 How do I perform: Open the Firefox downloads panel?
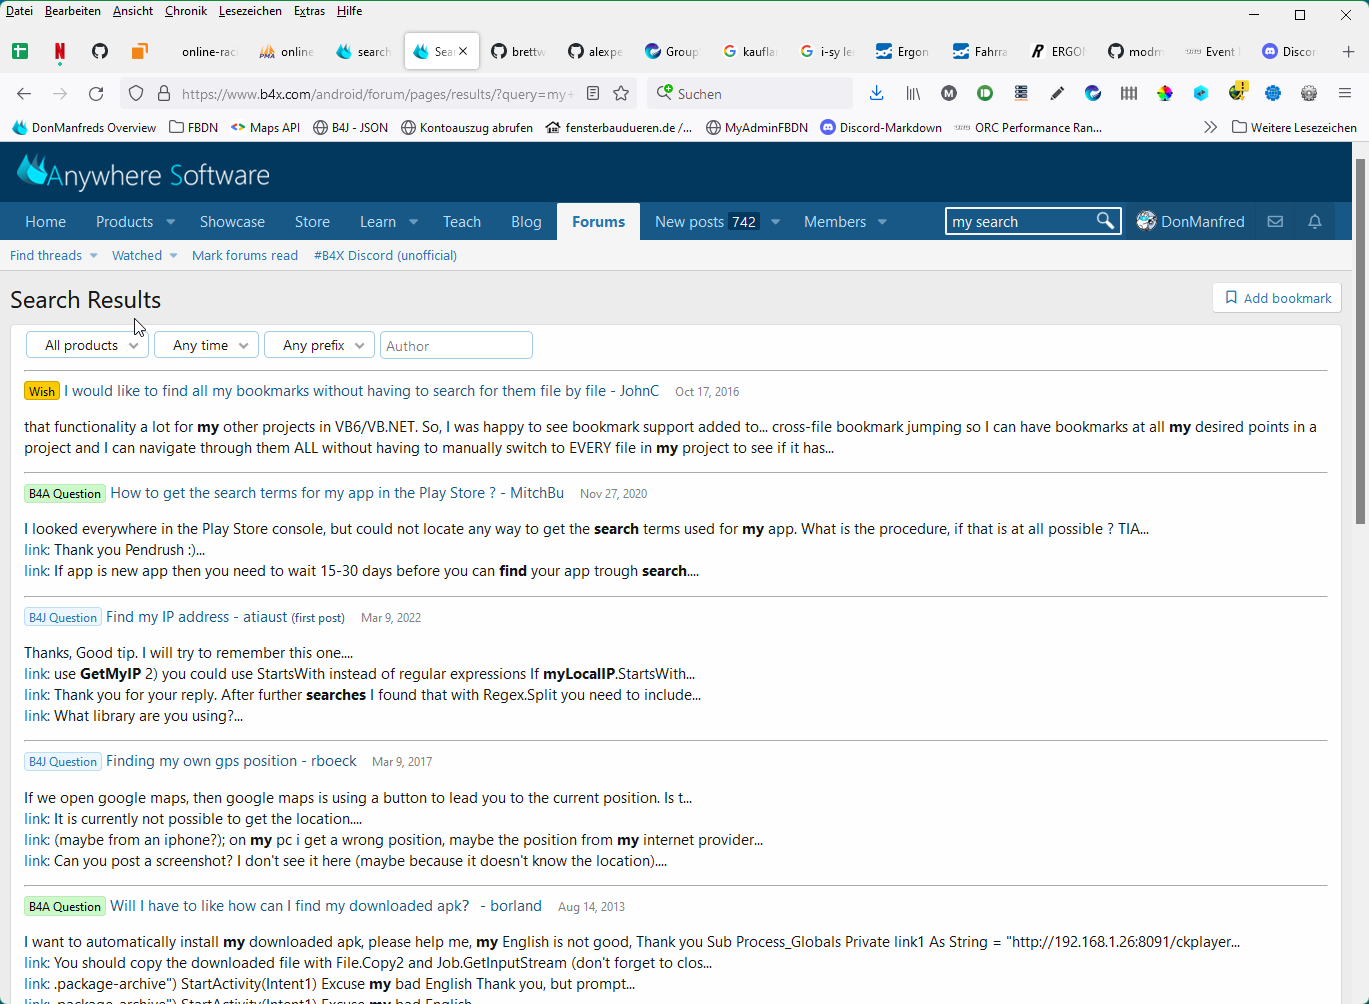876,93
